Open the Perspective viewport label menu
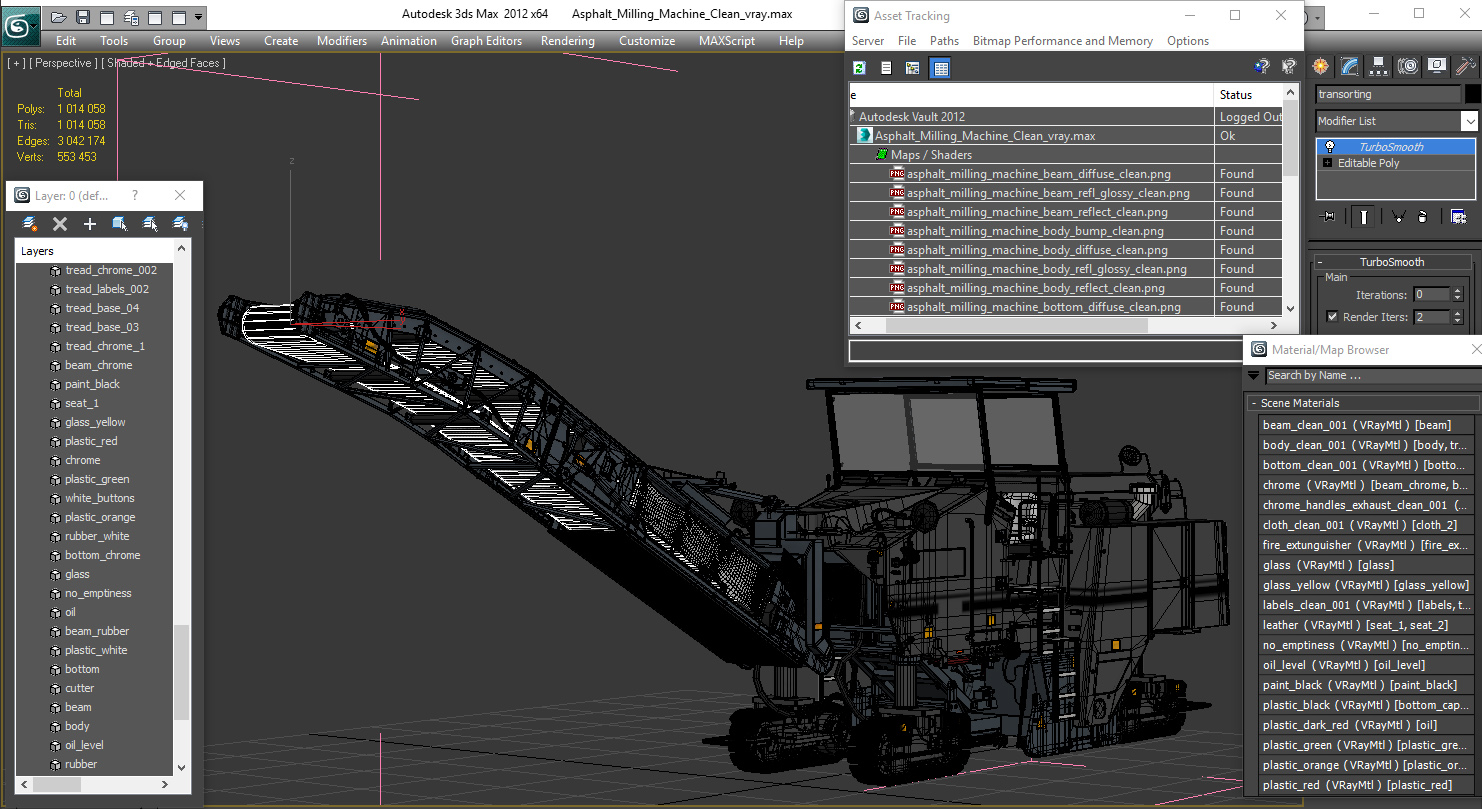This screenshot has height=810, width=1482. 64,63
